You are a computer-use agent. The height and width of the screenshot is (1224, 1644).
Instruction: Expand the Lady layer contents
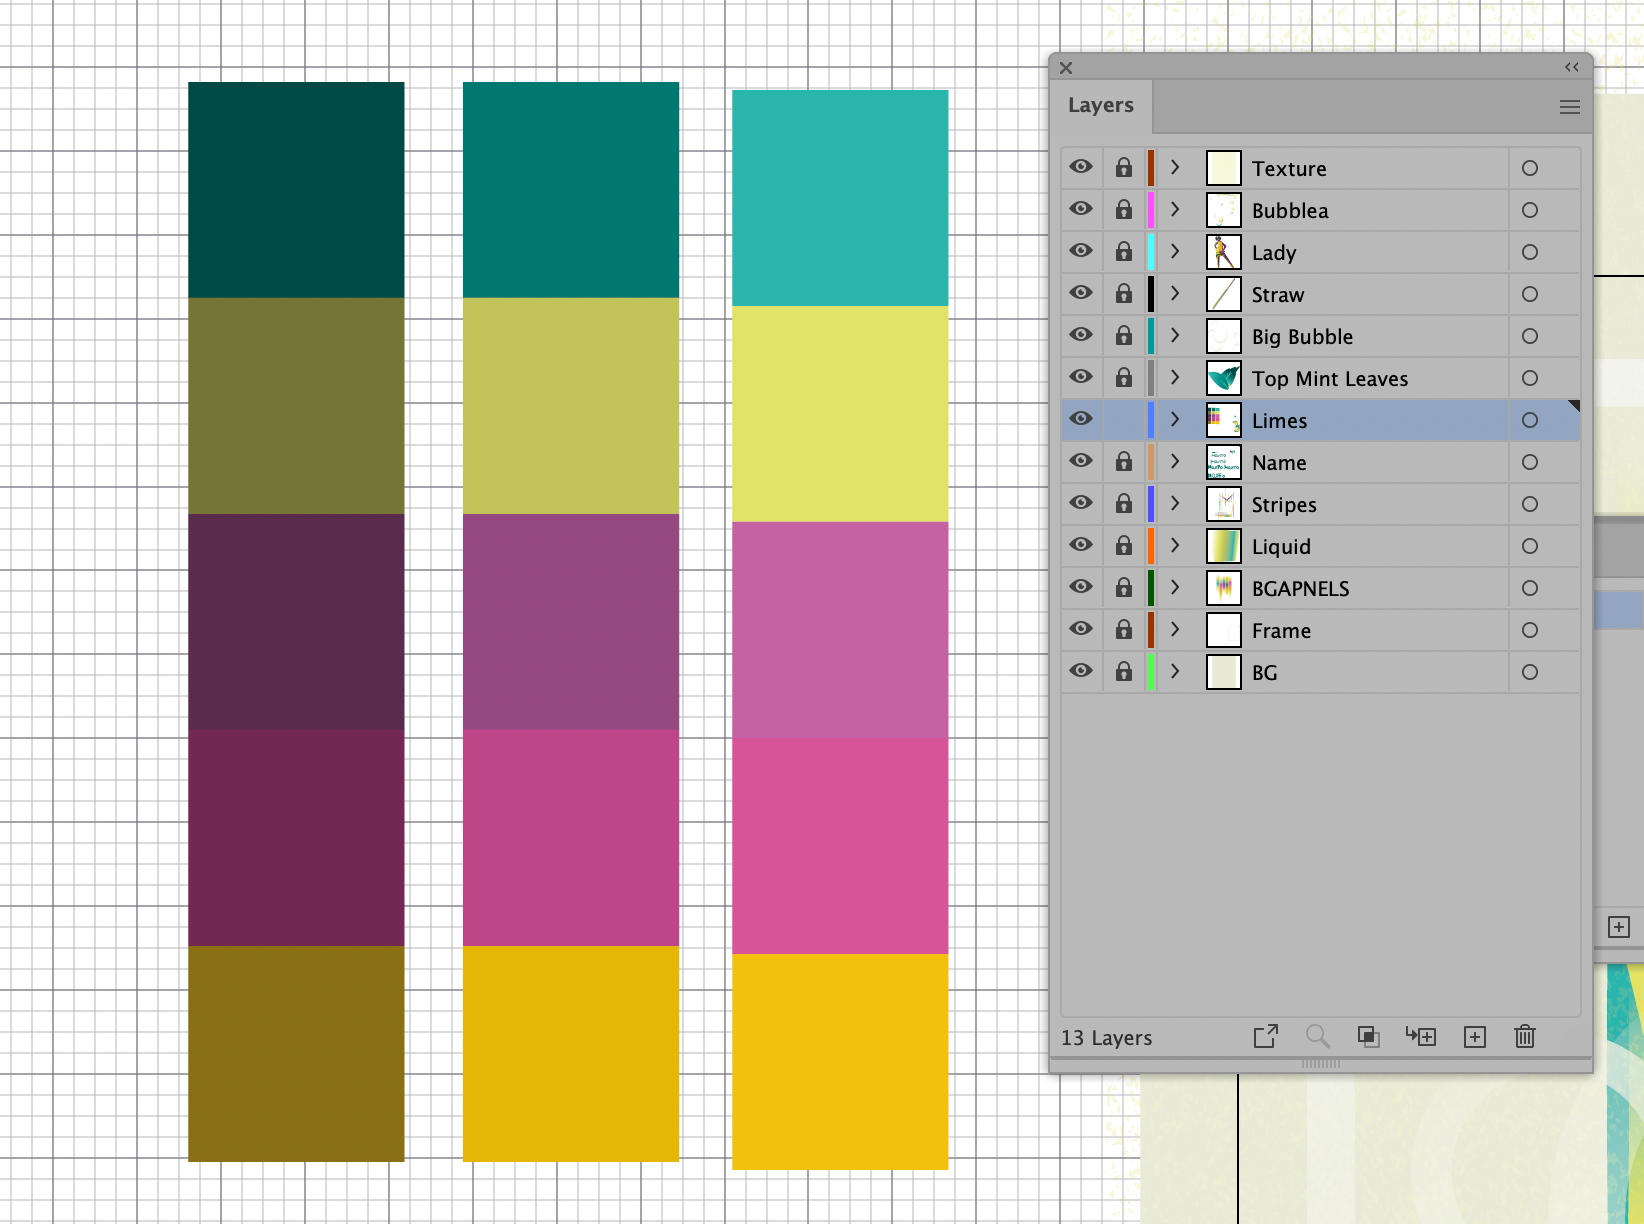(1176, 252)
